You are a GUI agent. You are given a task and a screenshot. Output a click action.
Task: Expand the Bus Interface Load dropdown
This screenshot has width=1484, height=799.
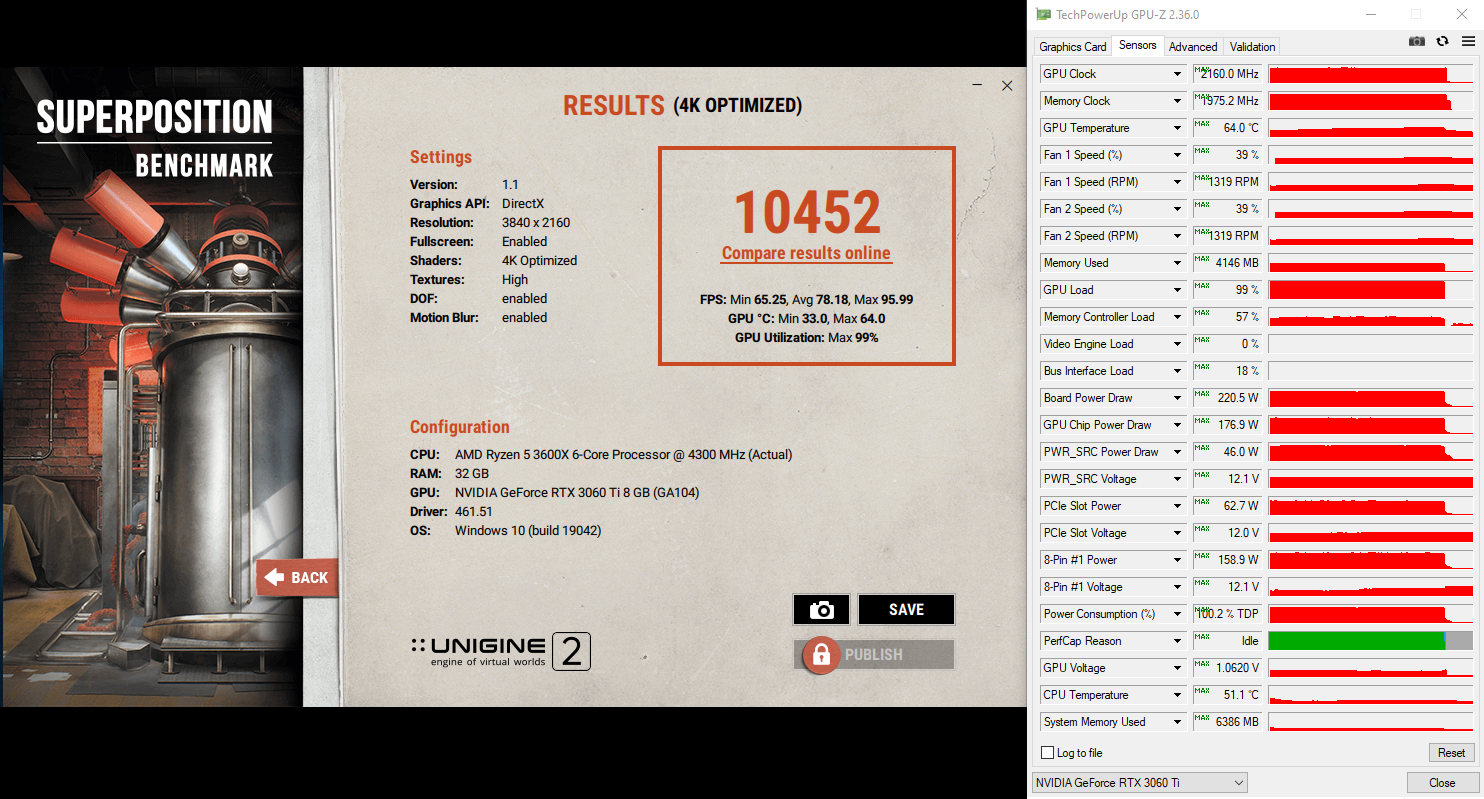click(1177, 371)
